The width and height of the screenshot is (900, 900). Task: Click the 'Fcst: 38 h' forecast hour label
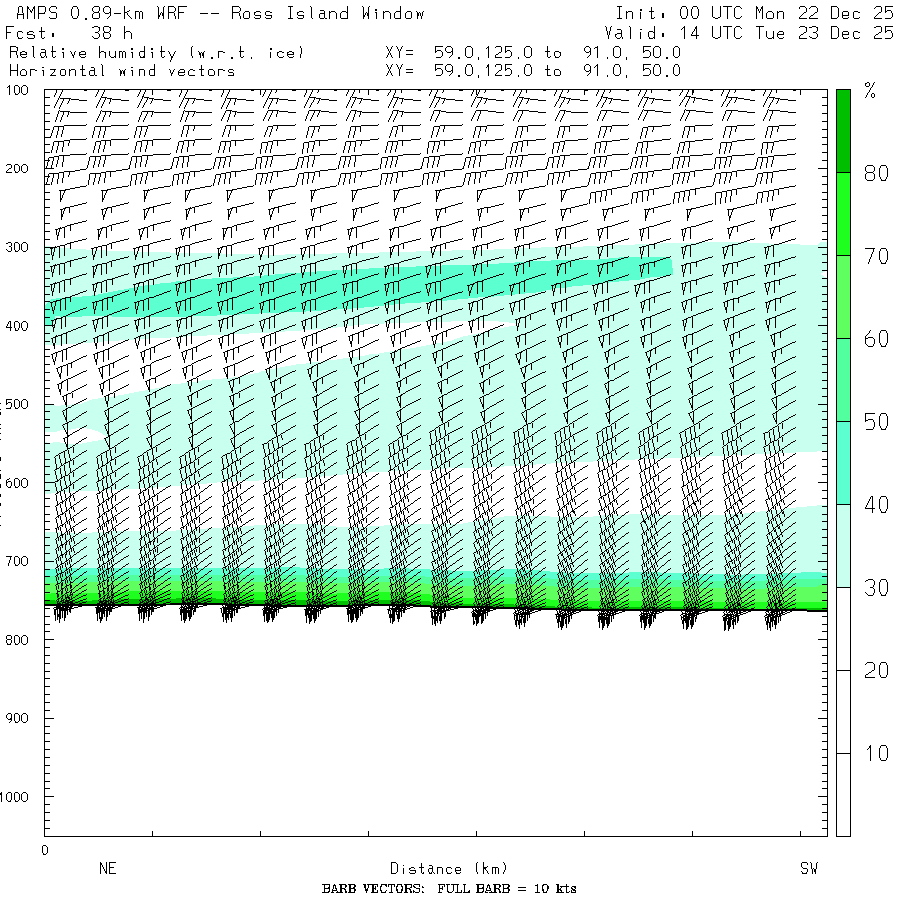(x=69, y=33)
